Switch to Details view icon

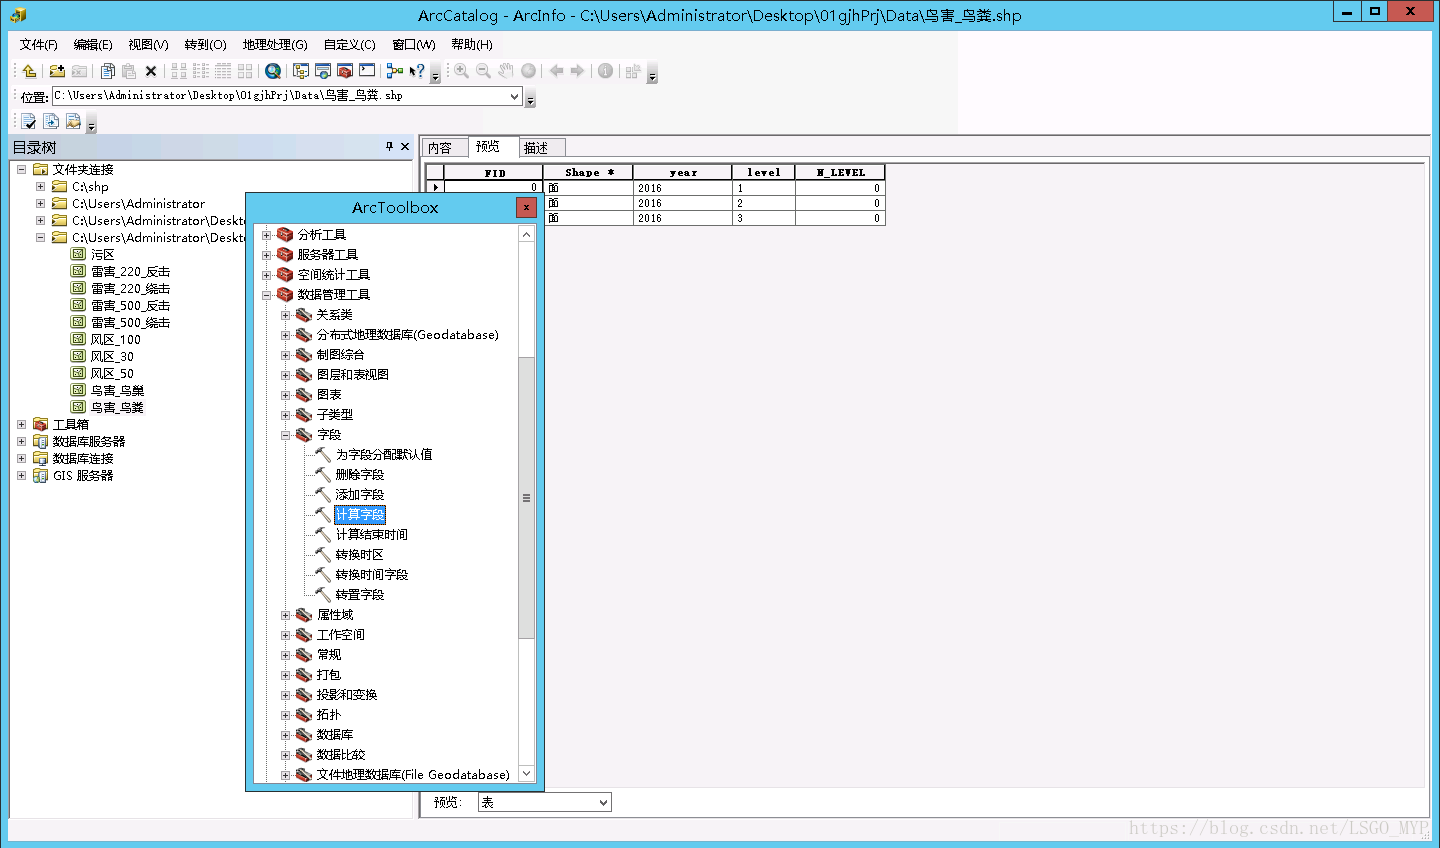(x=223, y=71)
